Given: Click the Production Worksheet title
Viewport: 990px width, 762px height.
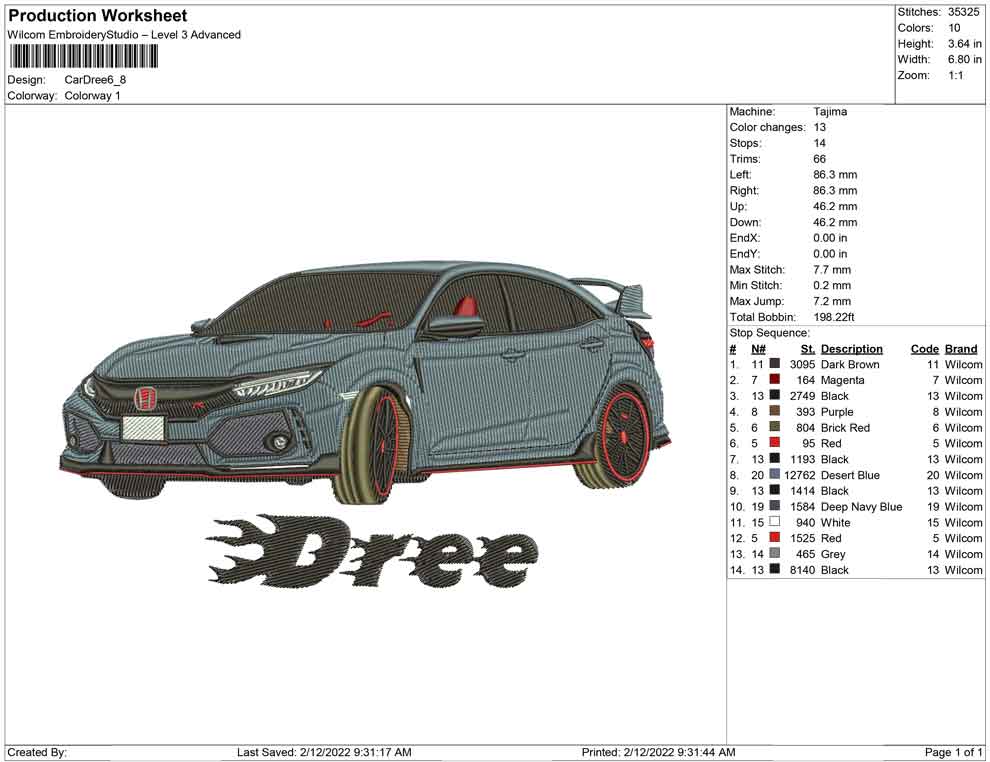Looking at the screenshot, I should tap(97, 16).
